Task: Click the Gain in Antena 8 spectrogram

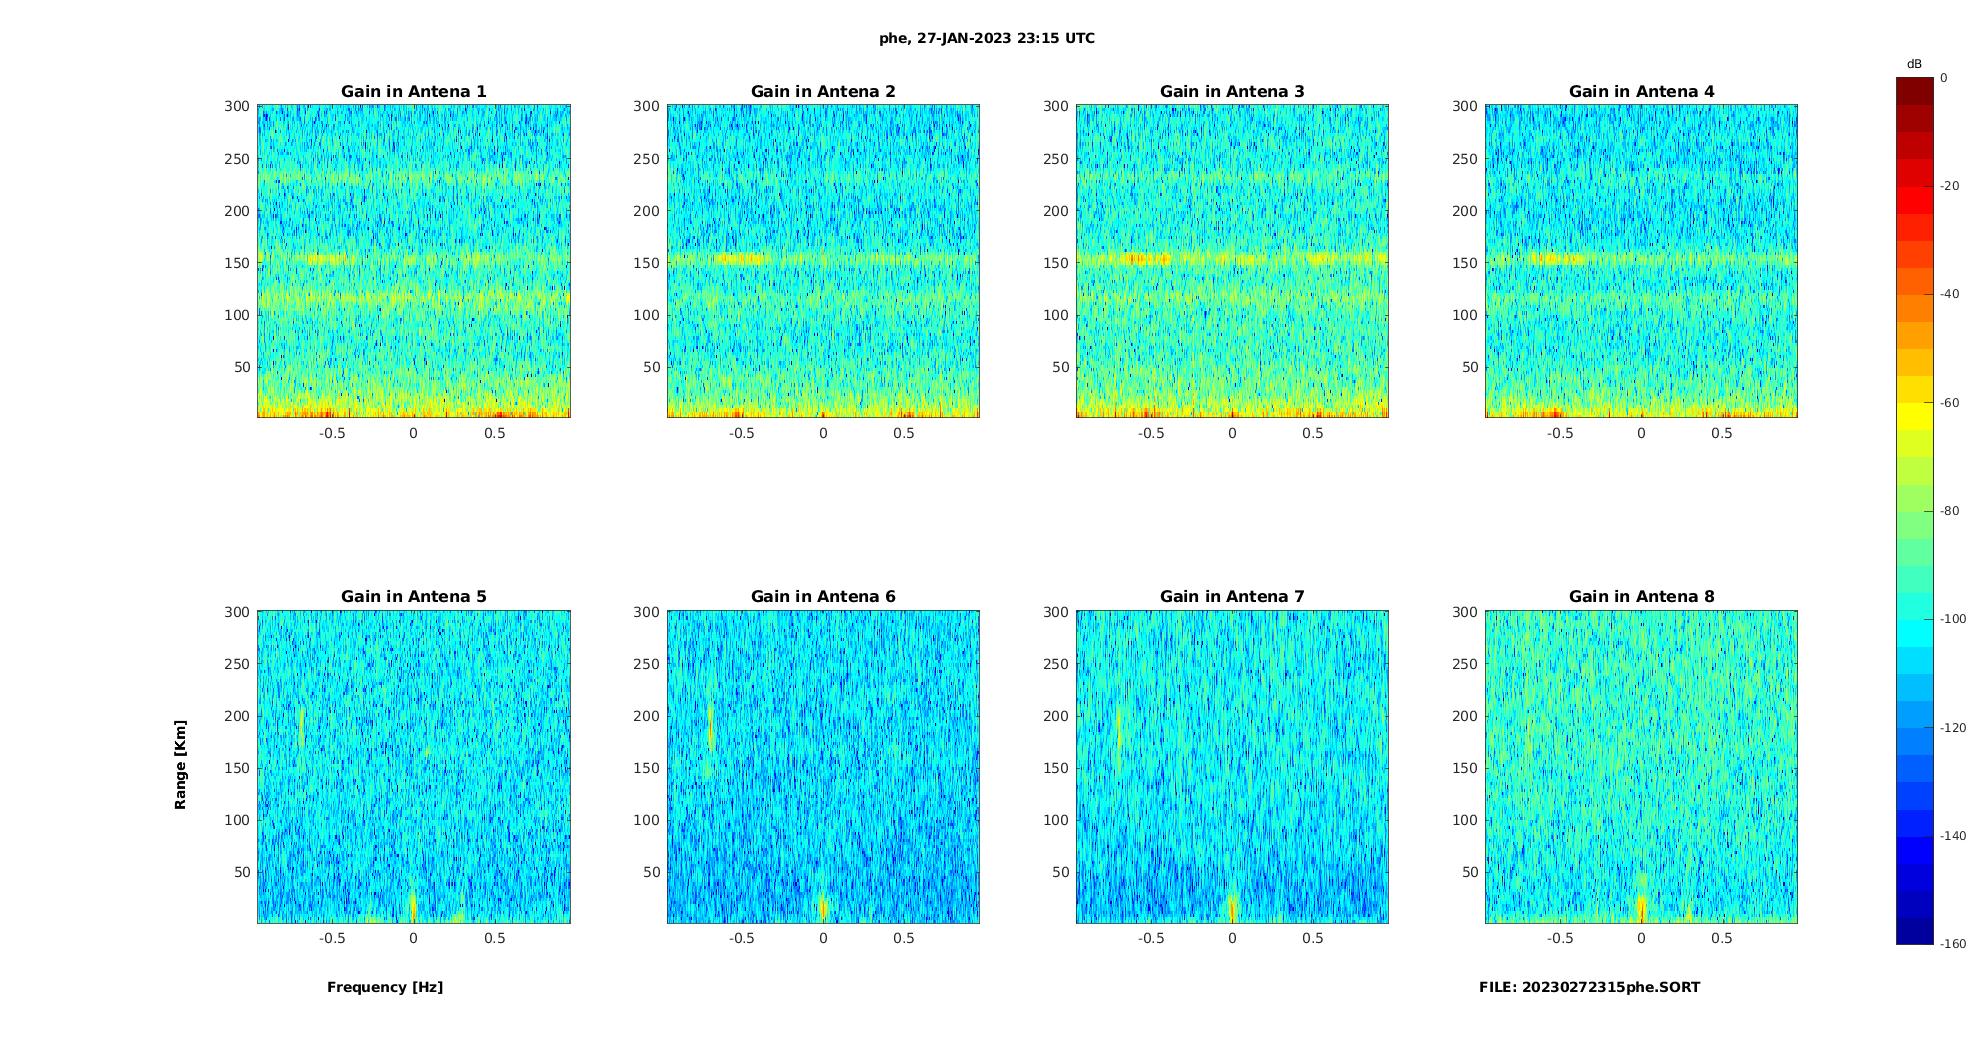Action: tap(1641, 767)
